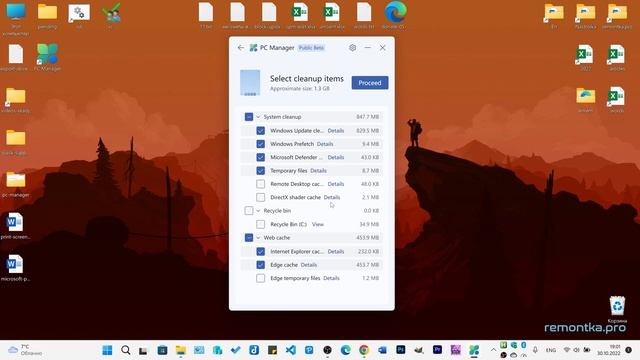
Task: Select the microsoft-p Word document icon
Action: click(x=16, y=268)
